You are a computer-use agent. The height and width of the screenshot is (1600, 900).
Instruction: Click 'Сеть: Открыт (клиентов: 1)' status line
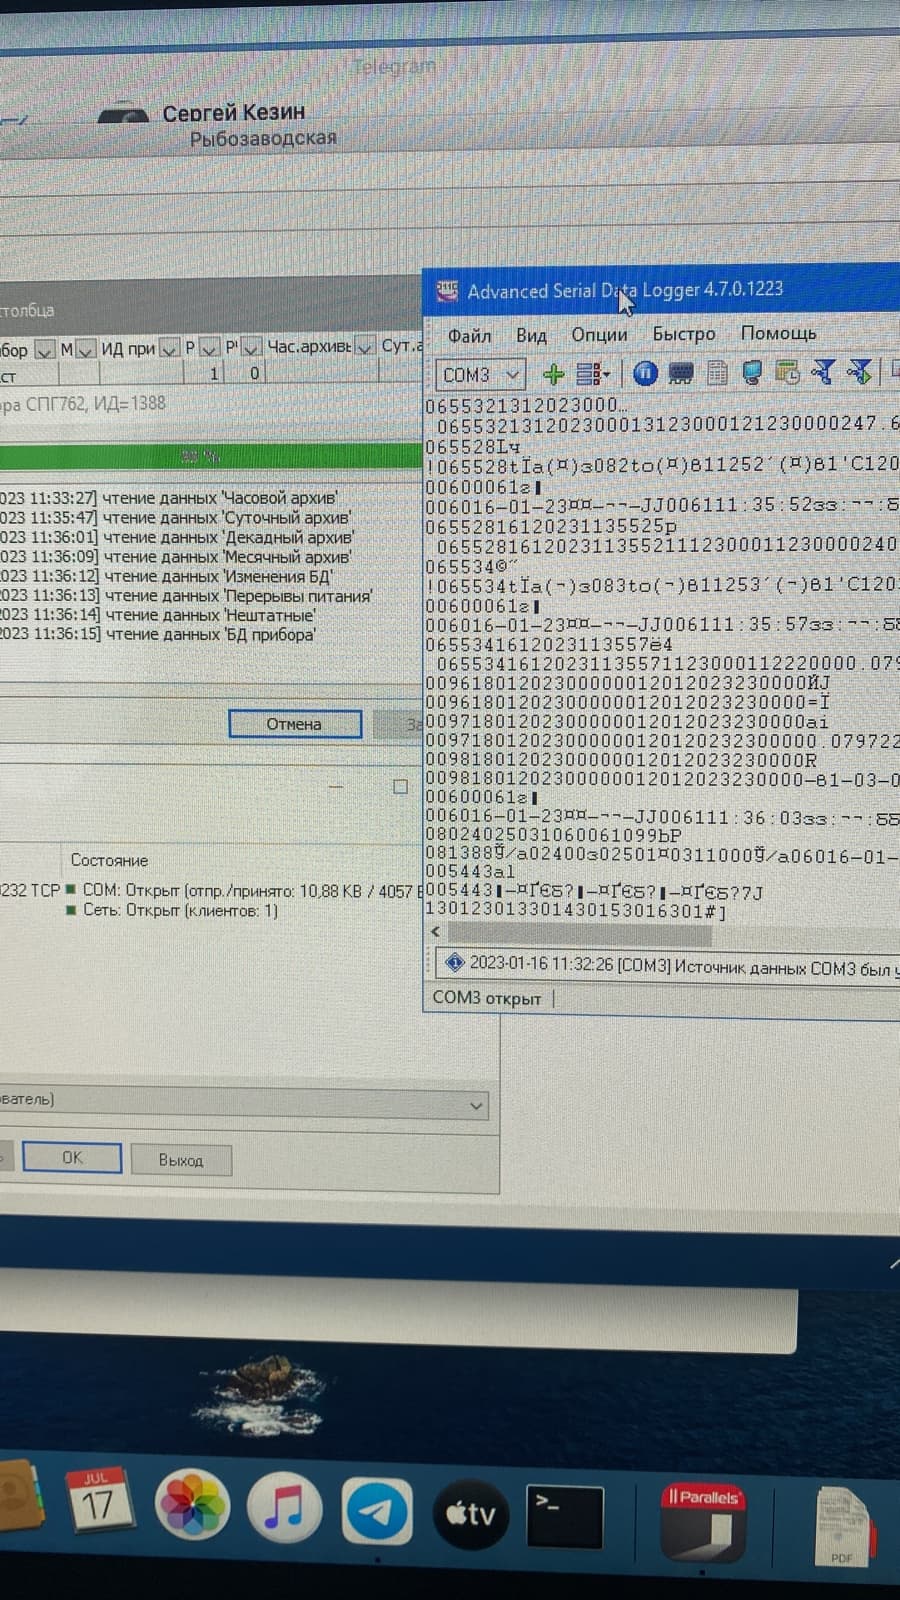[180, 910]
